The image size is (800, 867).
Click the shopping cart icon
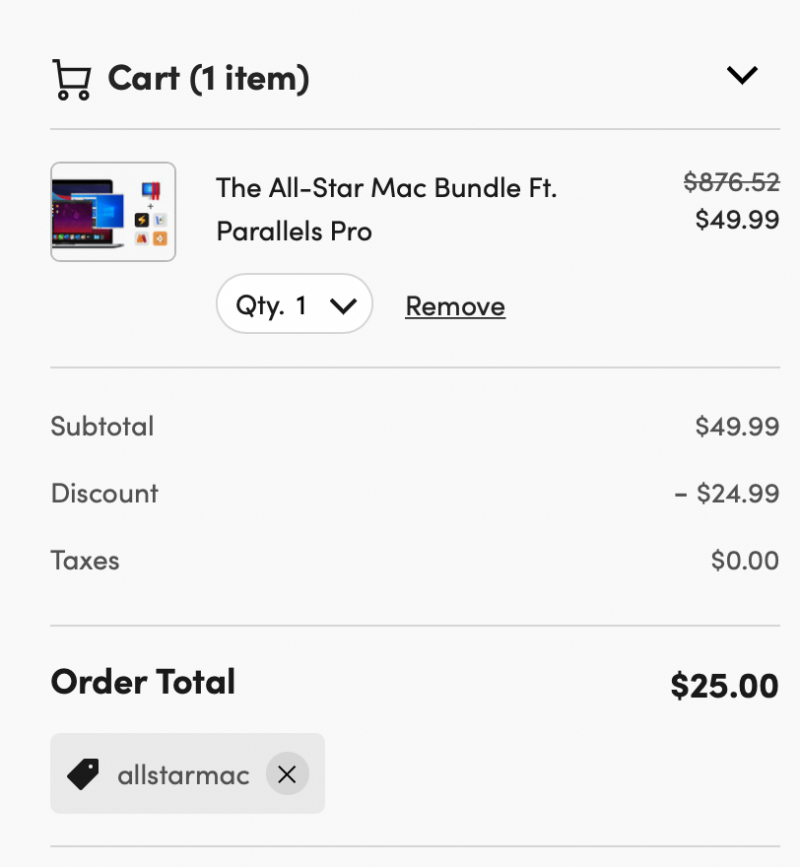tap(72, 80)
